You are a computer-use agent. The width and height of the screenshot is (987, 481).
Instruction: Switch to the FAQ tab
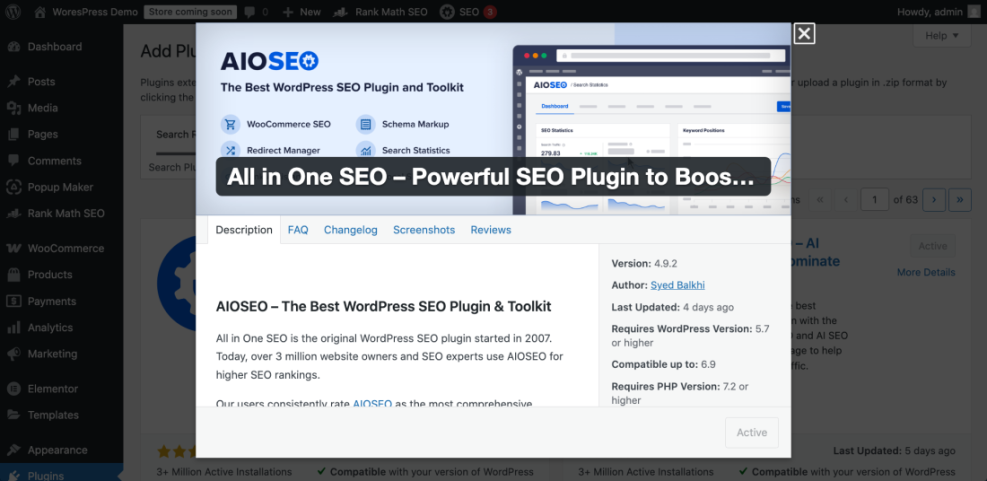[x=298, y=230]
